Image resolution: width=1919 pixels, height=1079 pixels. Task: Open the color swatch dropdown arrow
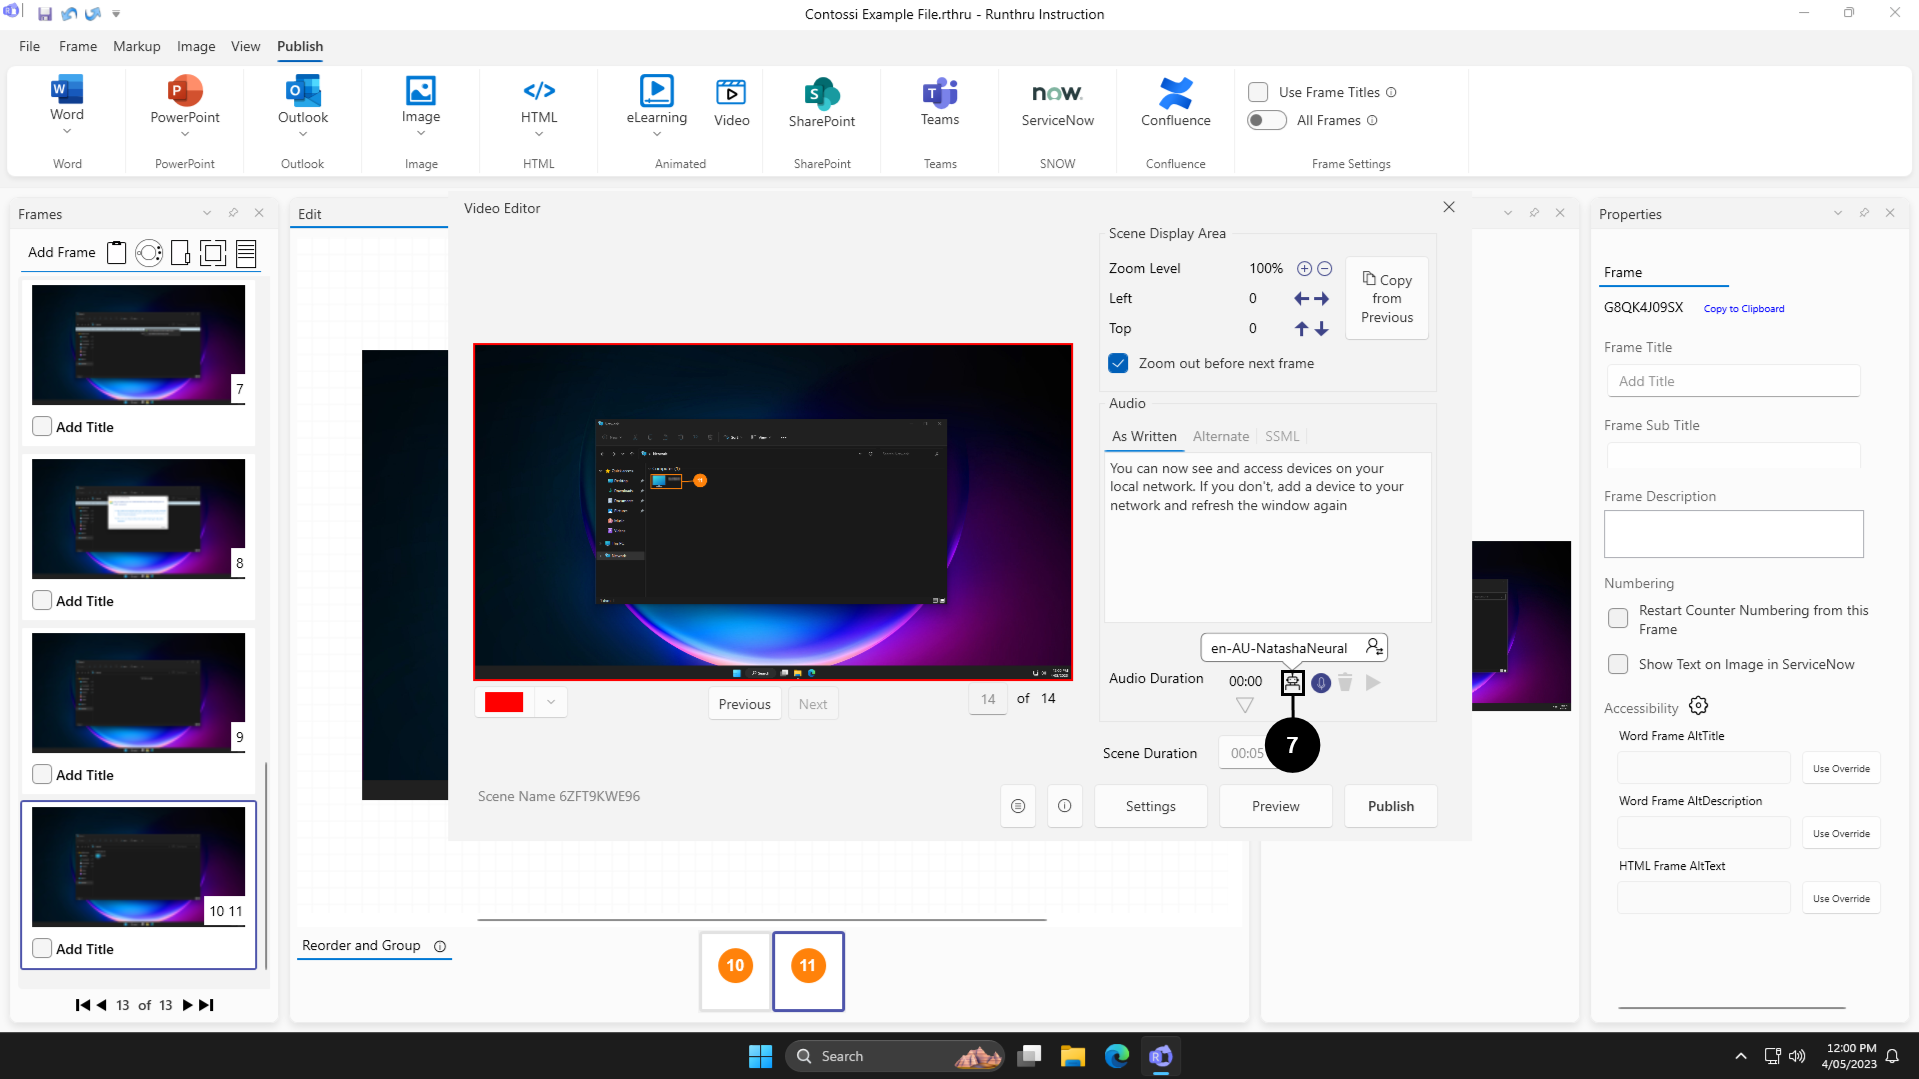click(551, 702)
